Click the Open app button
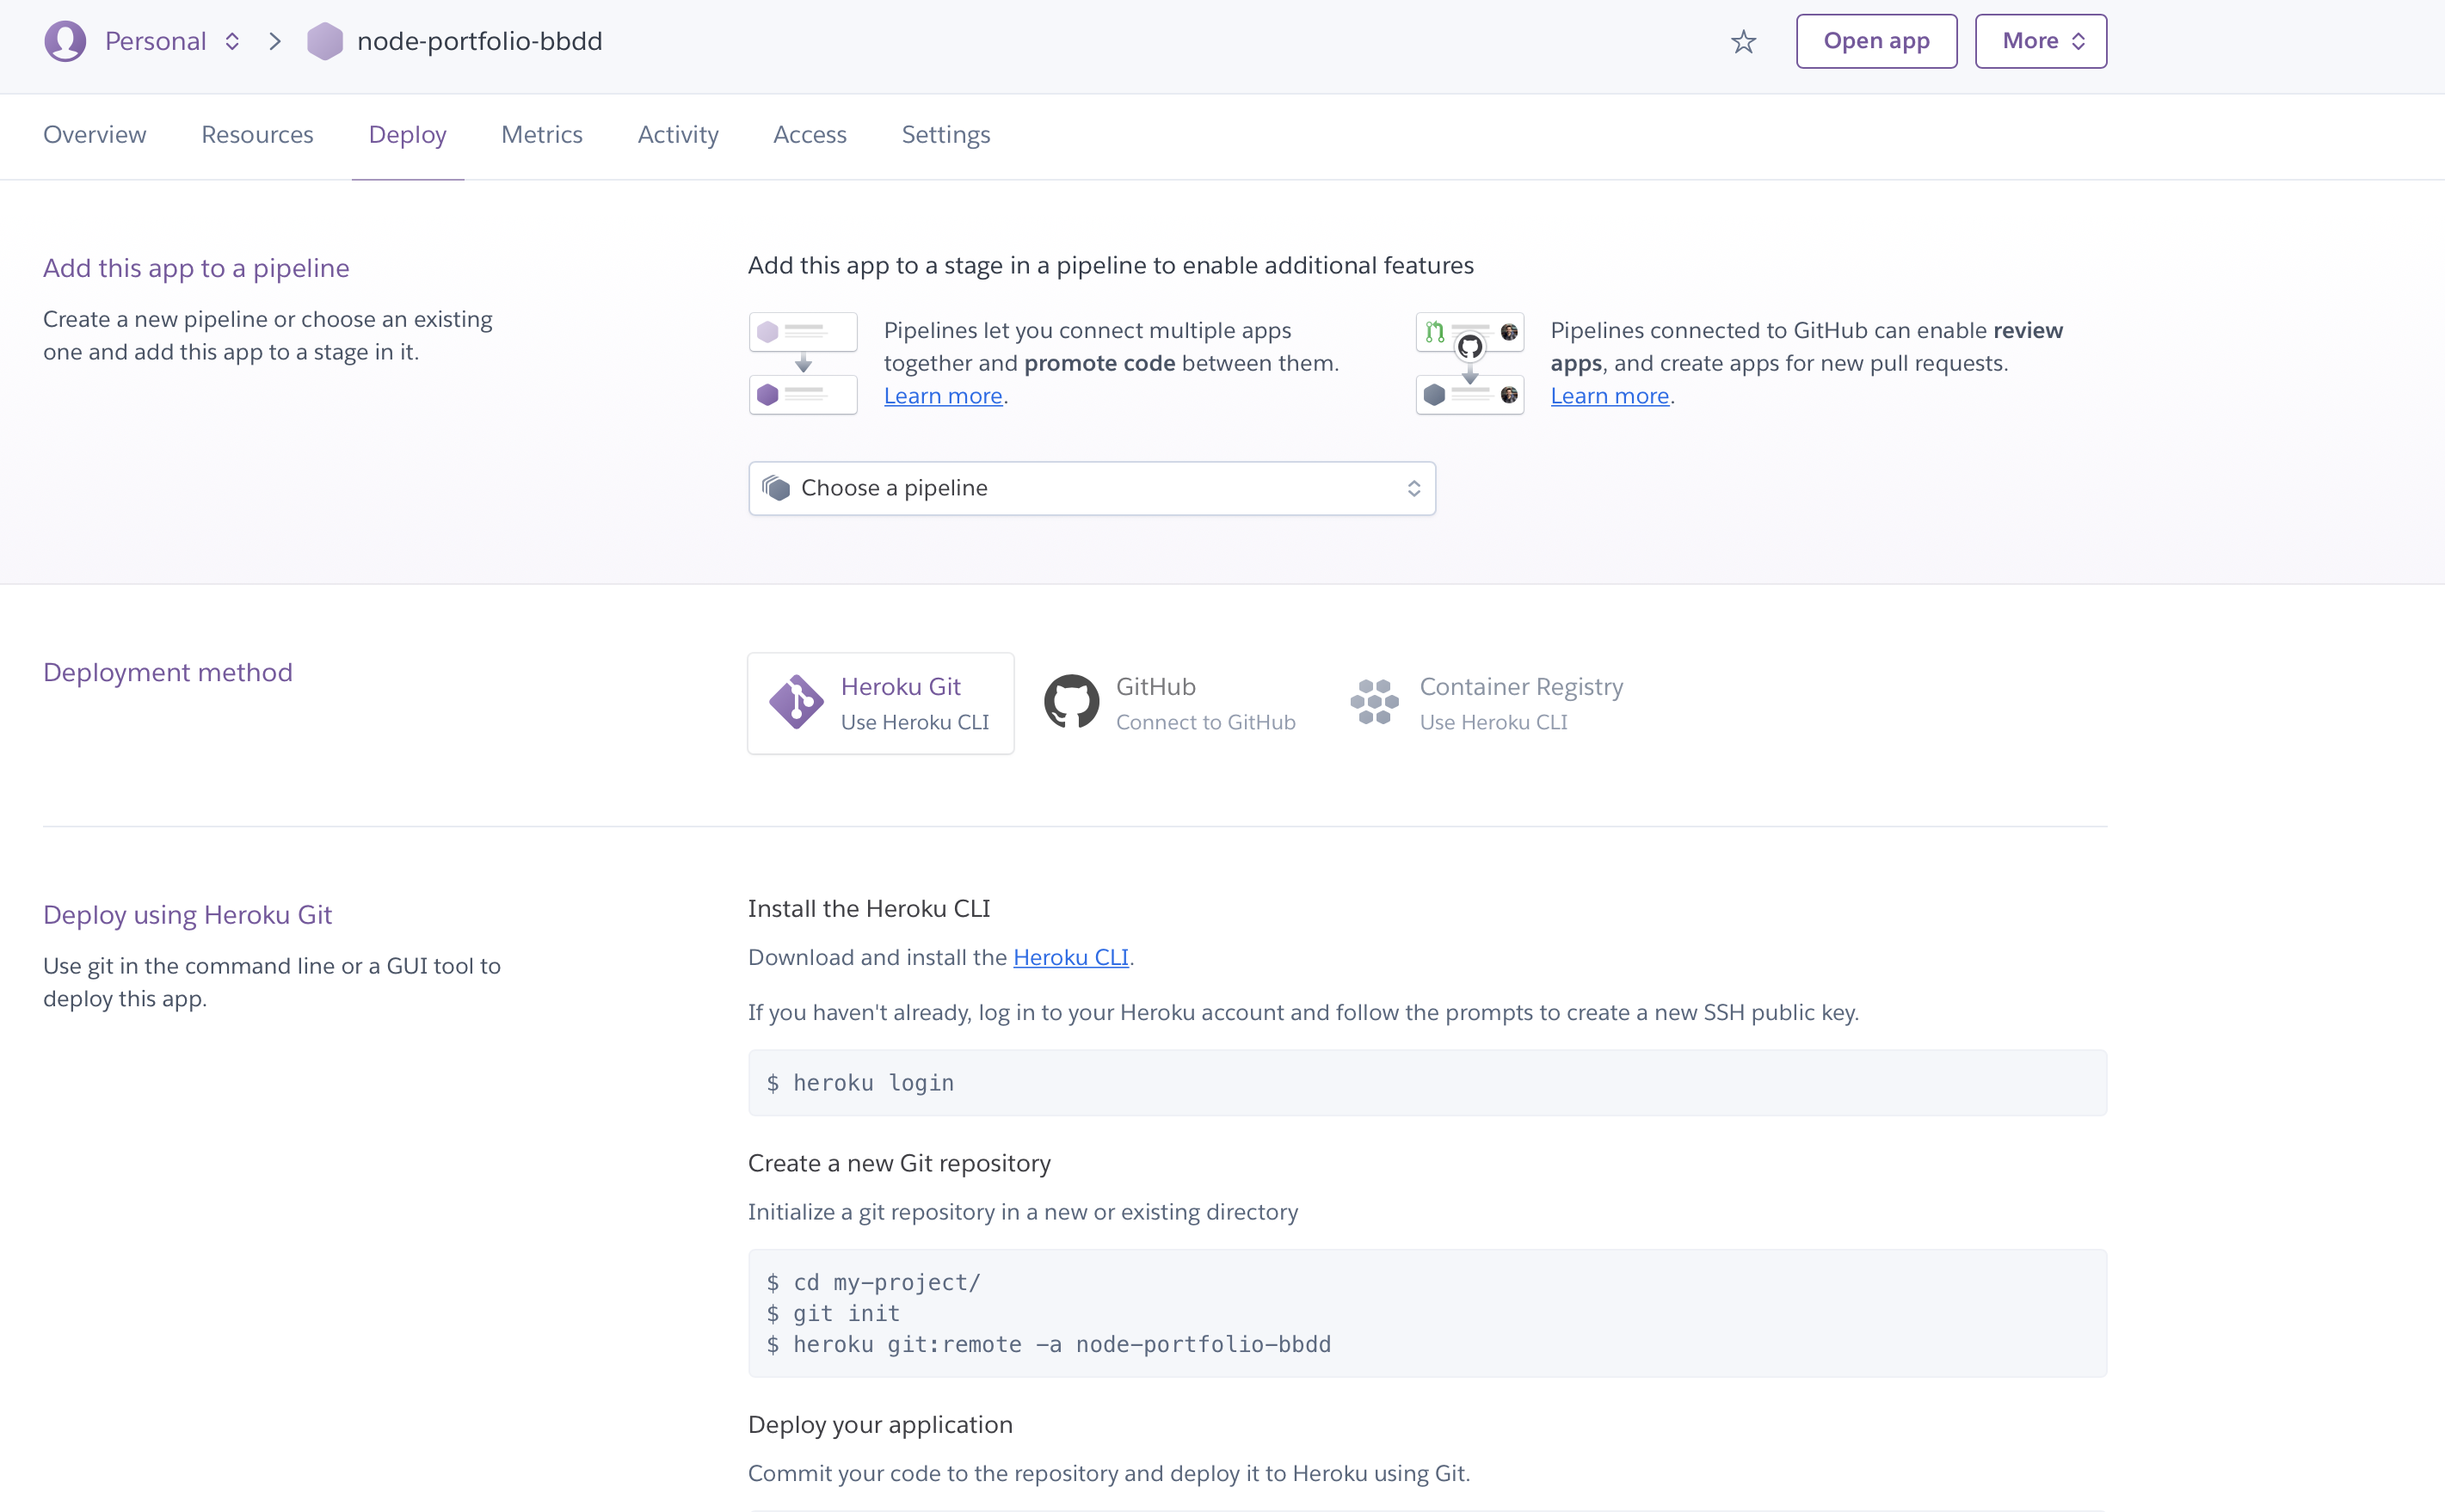Image resolution: width=2445 pixels, height=1512 pixels. coord(1876,41)
